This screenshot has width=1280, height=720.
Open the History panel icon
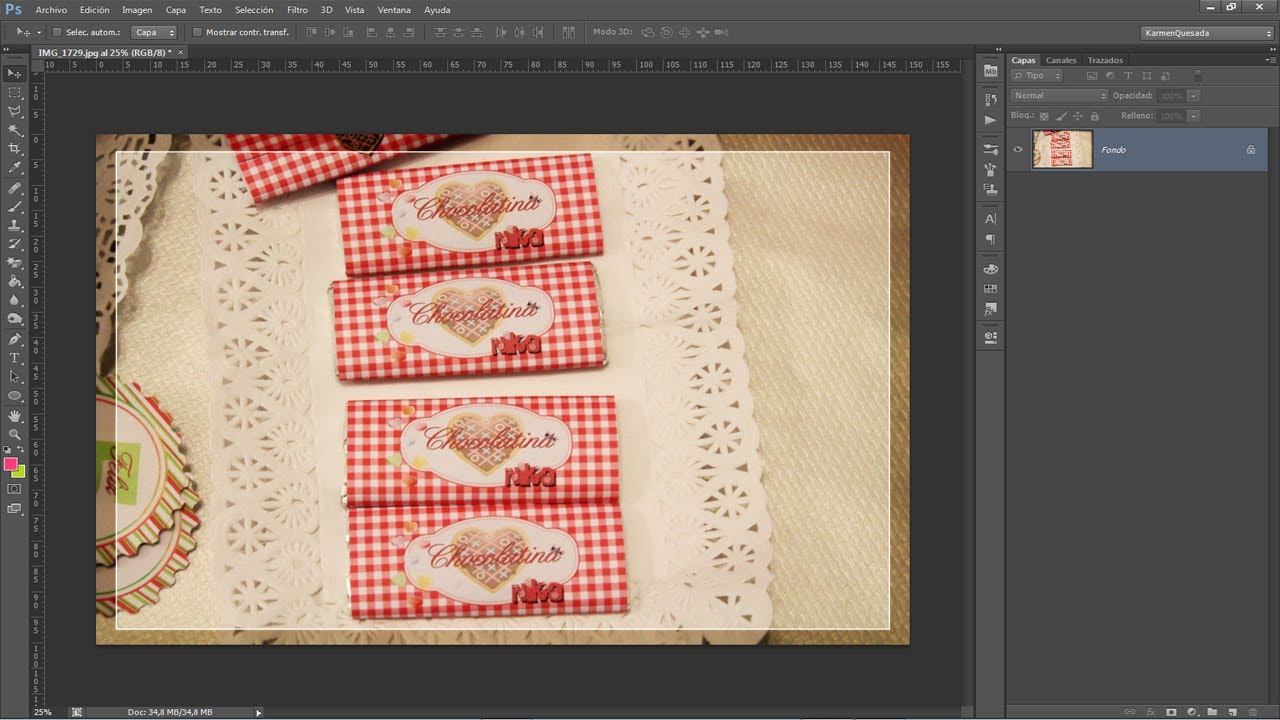991,100
